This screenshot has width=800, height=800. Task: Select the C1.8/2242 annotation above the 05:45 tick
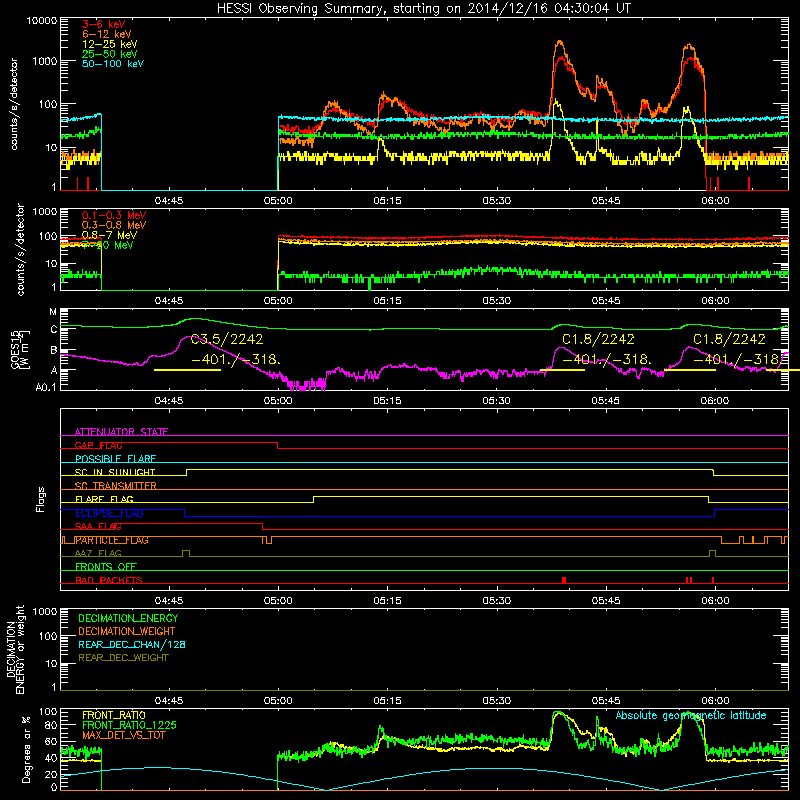[598, 339]
